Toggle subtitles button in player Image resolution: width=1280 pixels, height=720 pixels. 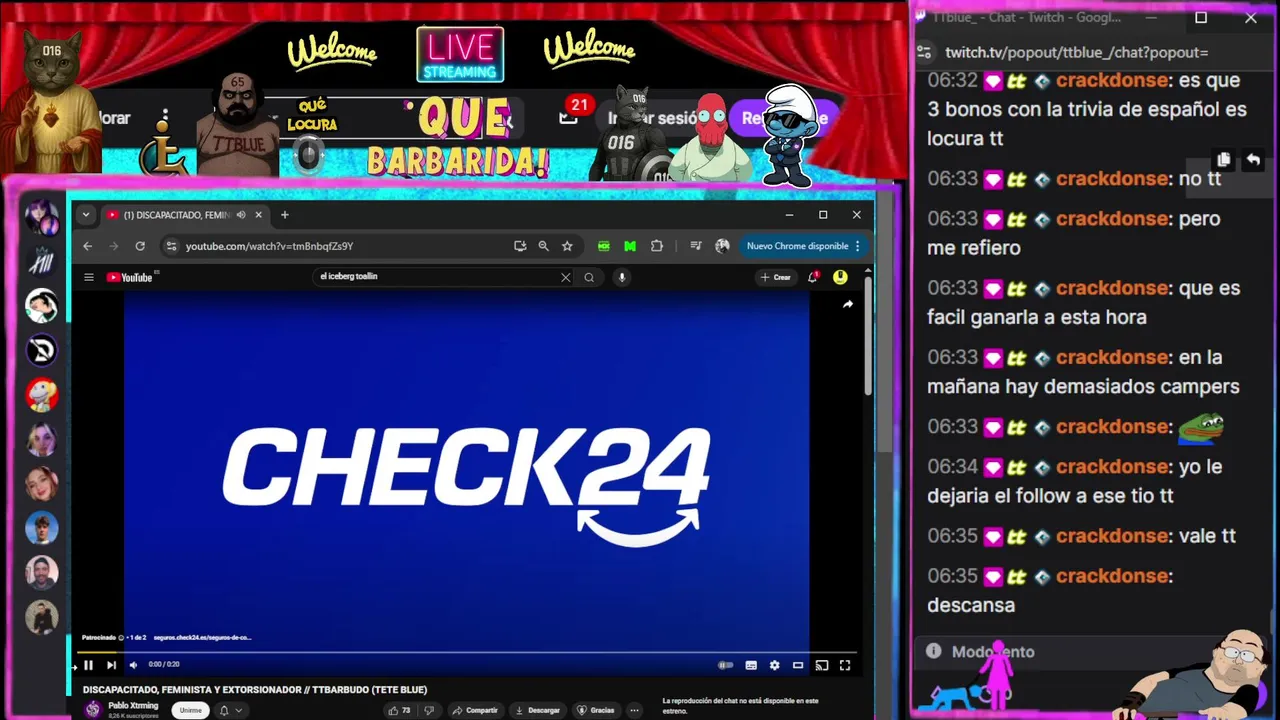(751, 665)
